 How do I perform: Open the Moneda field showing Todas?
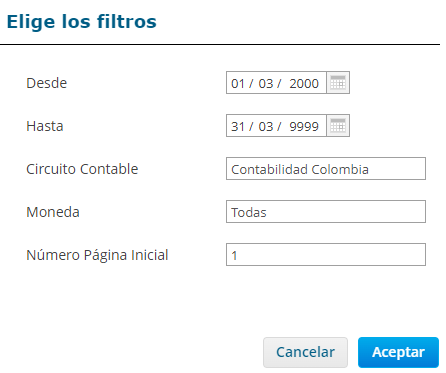pos(326,212)
